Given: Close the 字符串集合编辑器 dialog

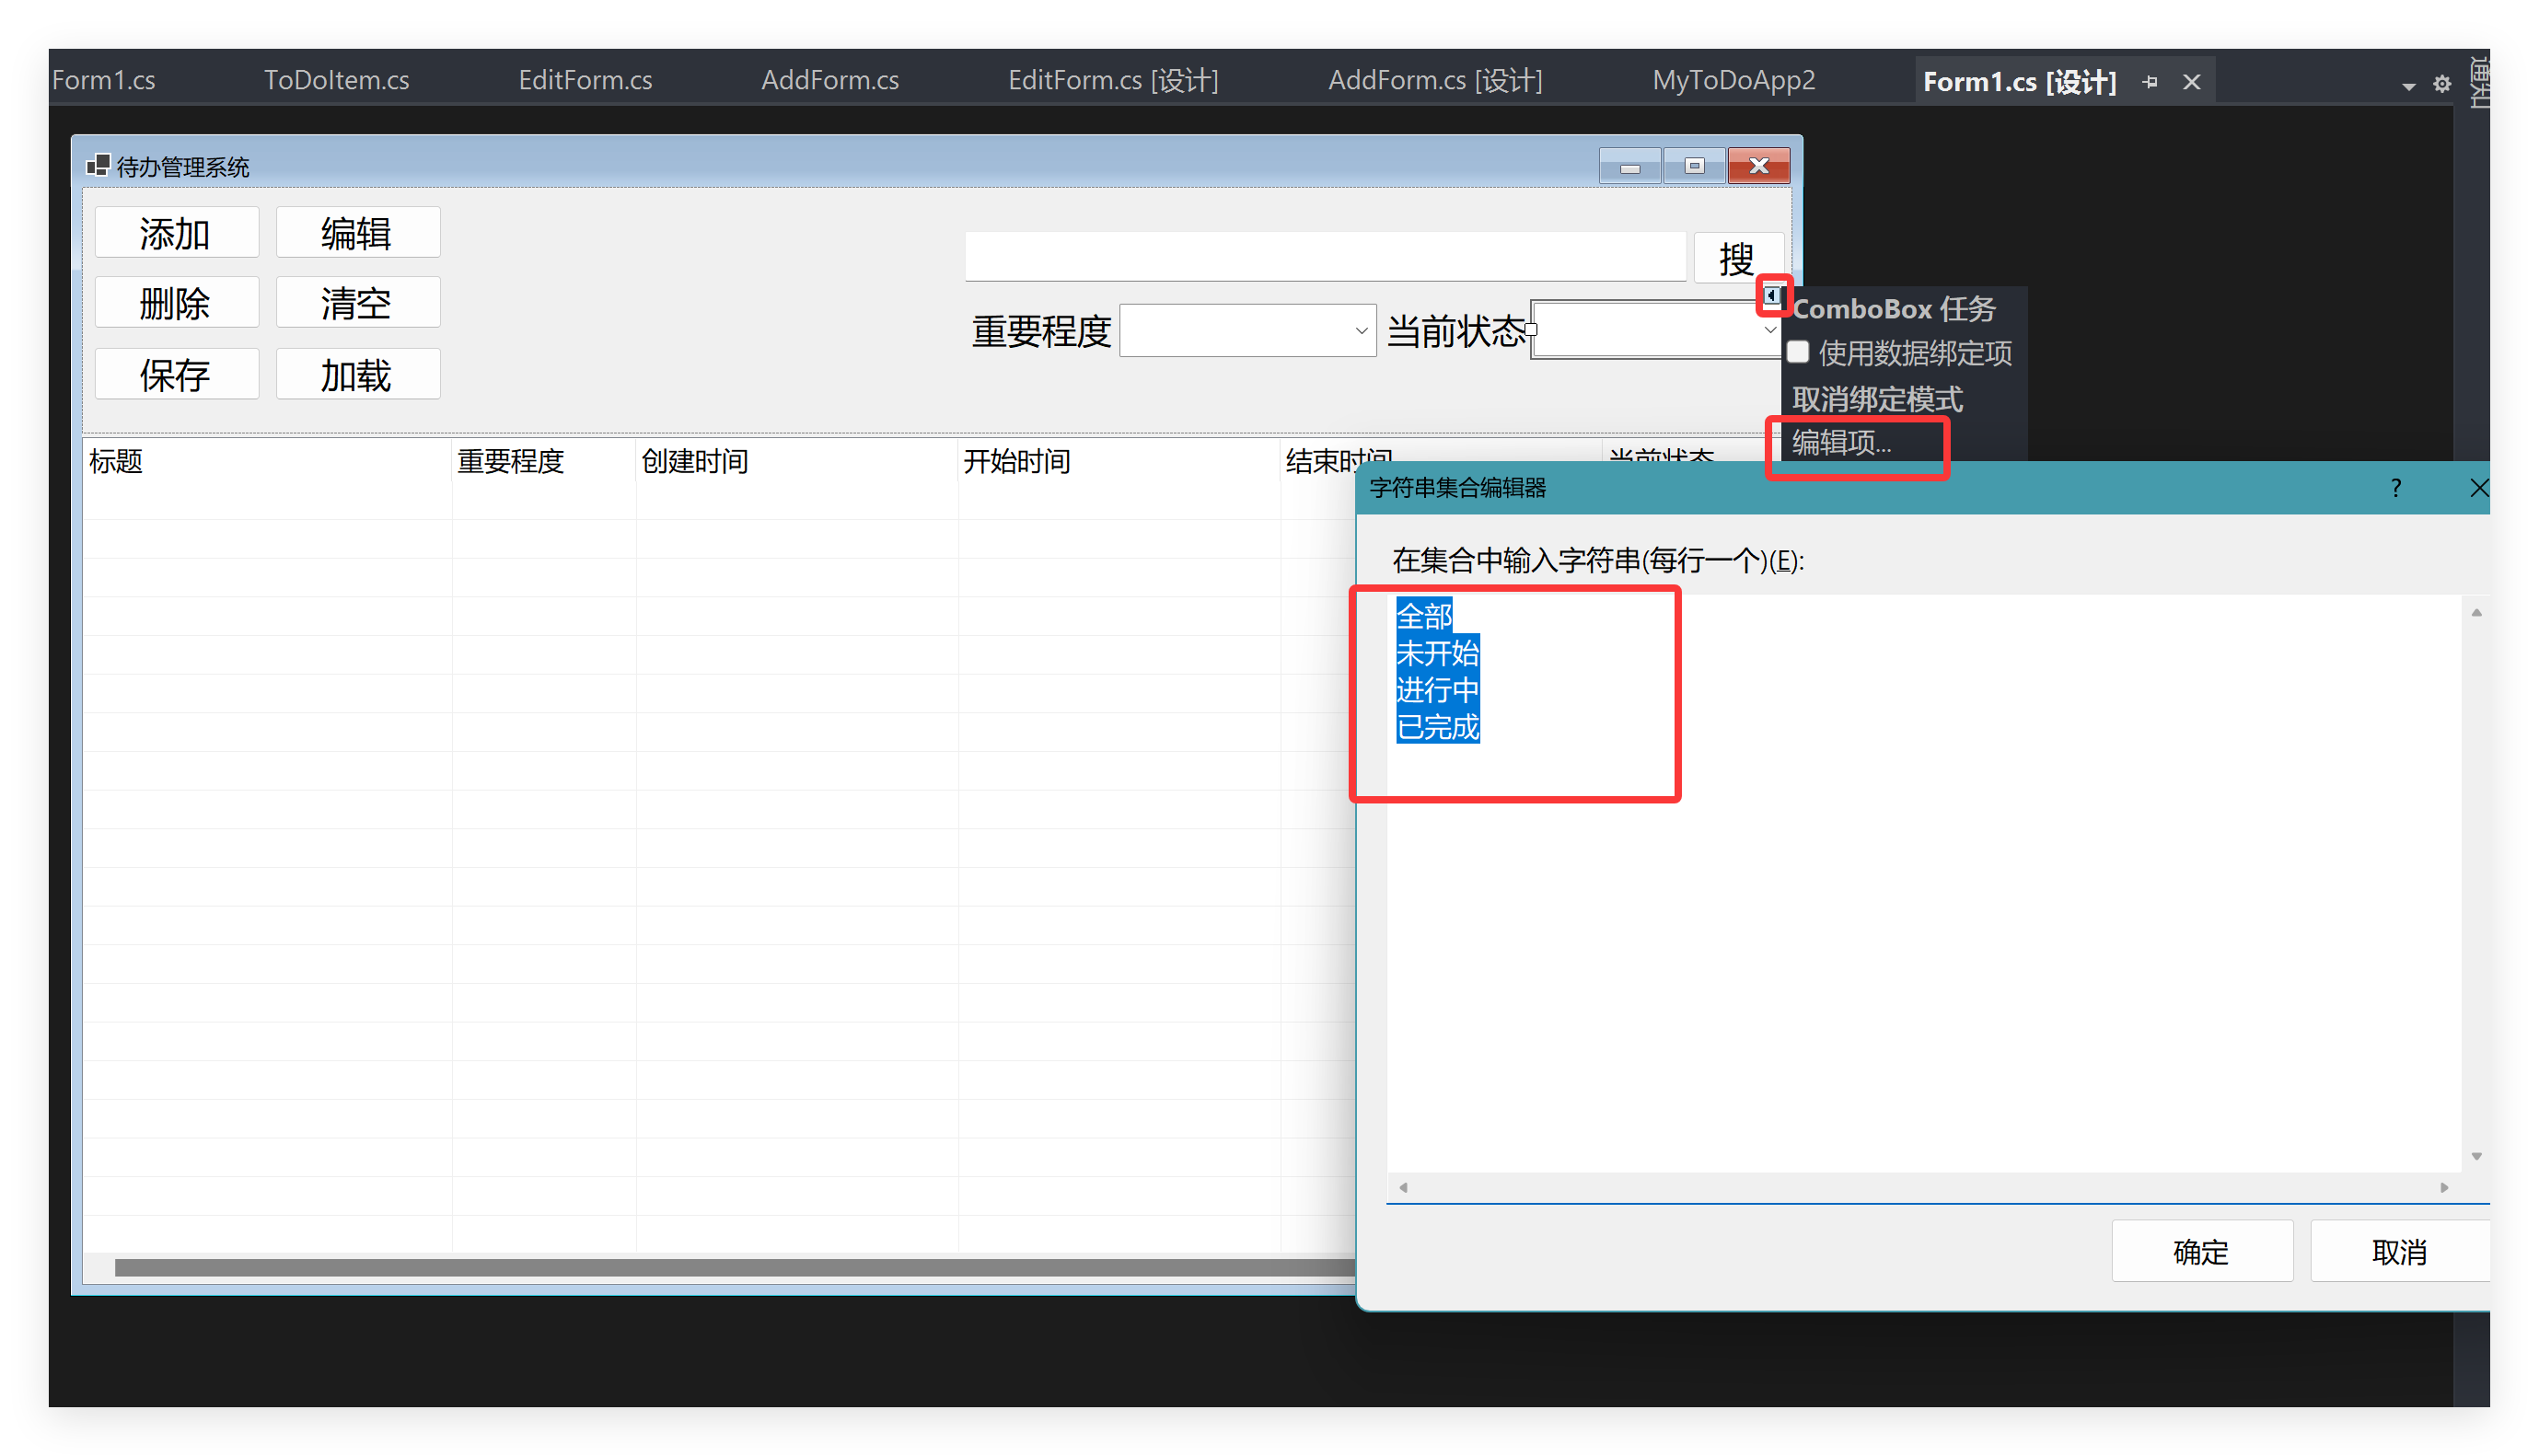Looking at the screenshot, I should coord(2478,488).
